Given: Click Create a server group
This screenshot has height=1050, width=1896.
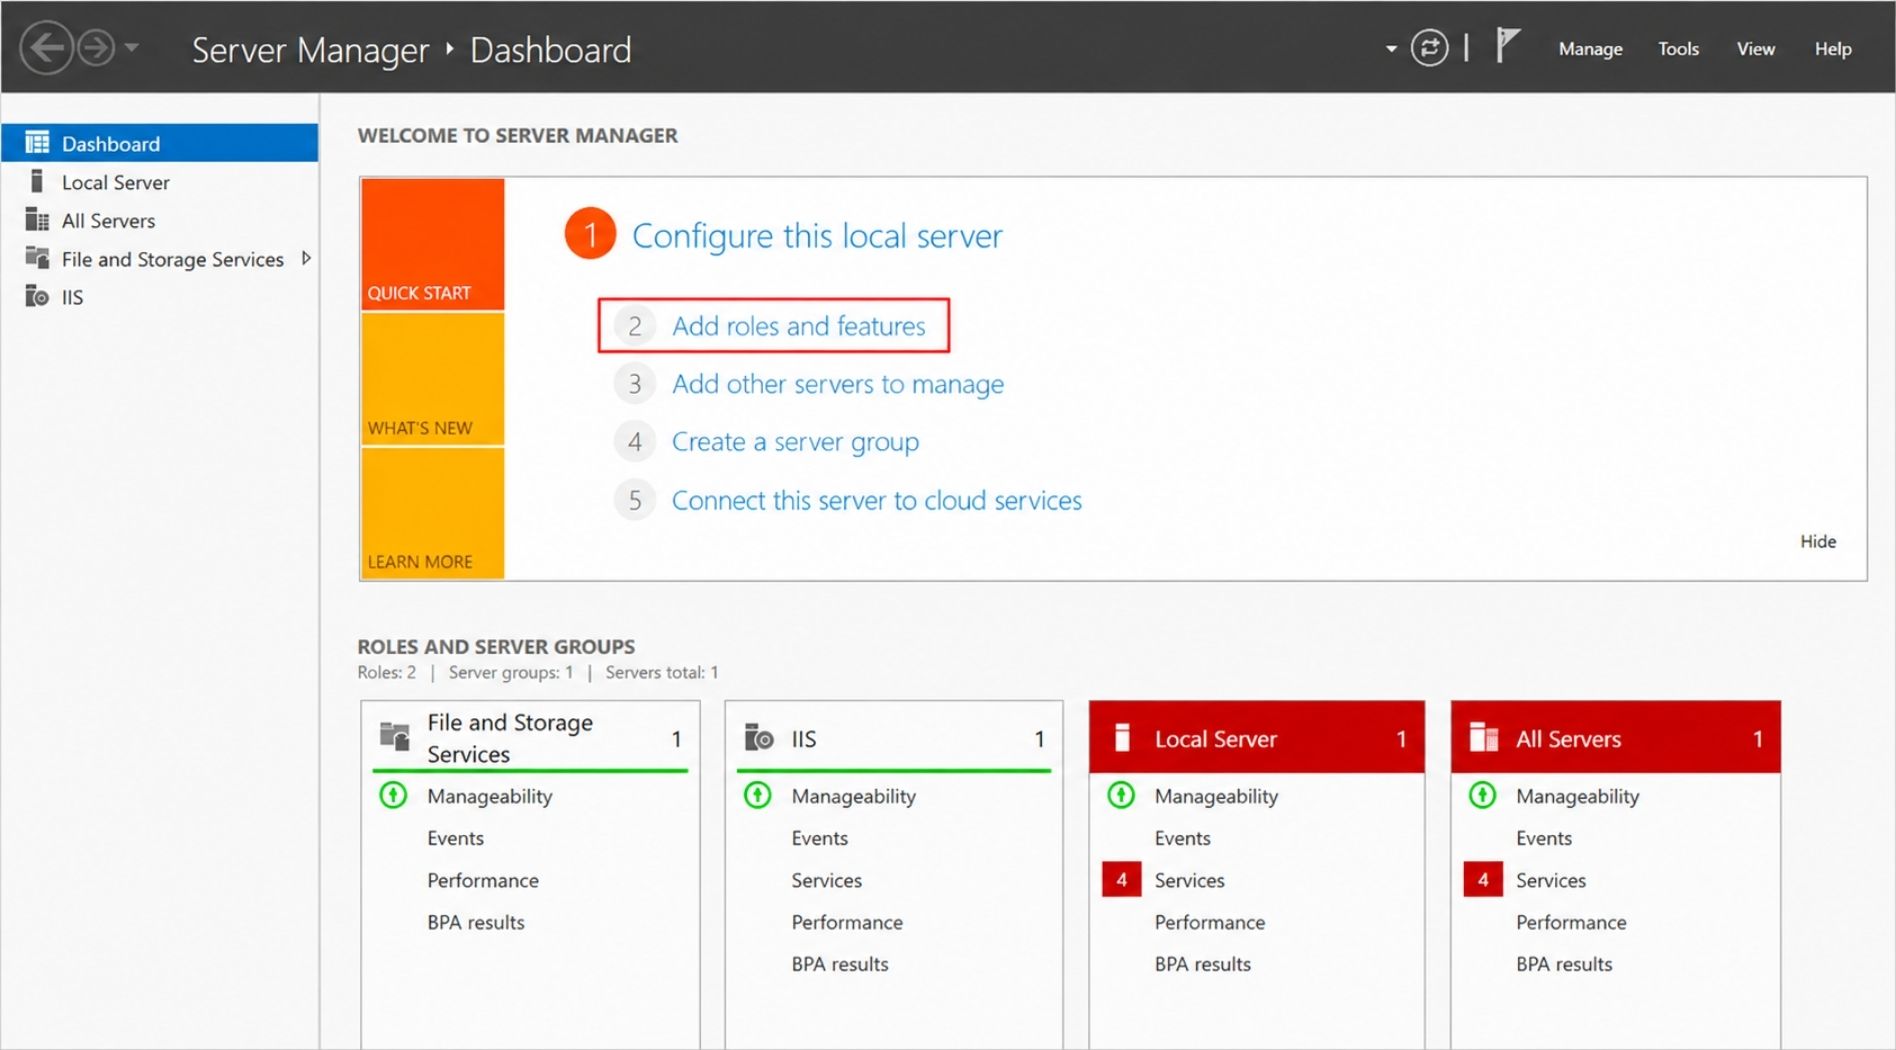Looking at the screenshot, I should [795, 442].
